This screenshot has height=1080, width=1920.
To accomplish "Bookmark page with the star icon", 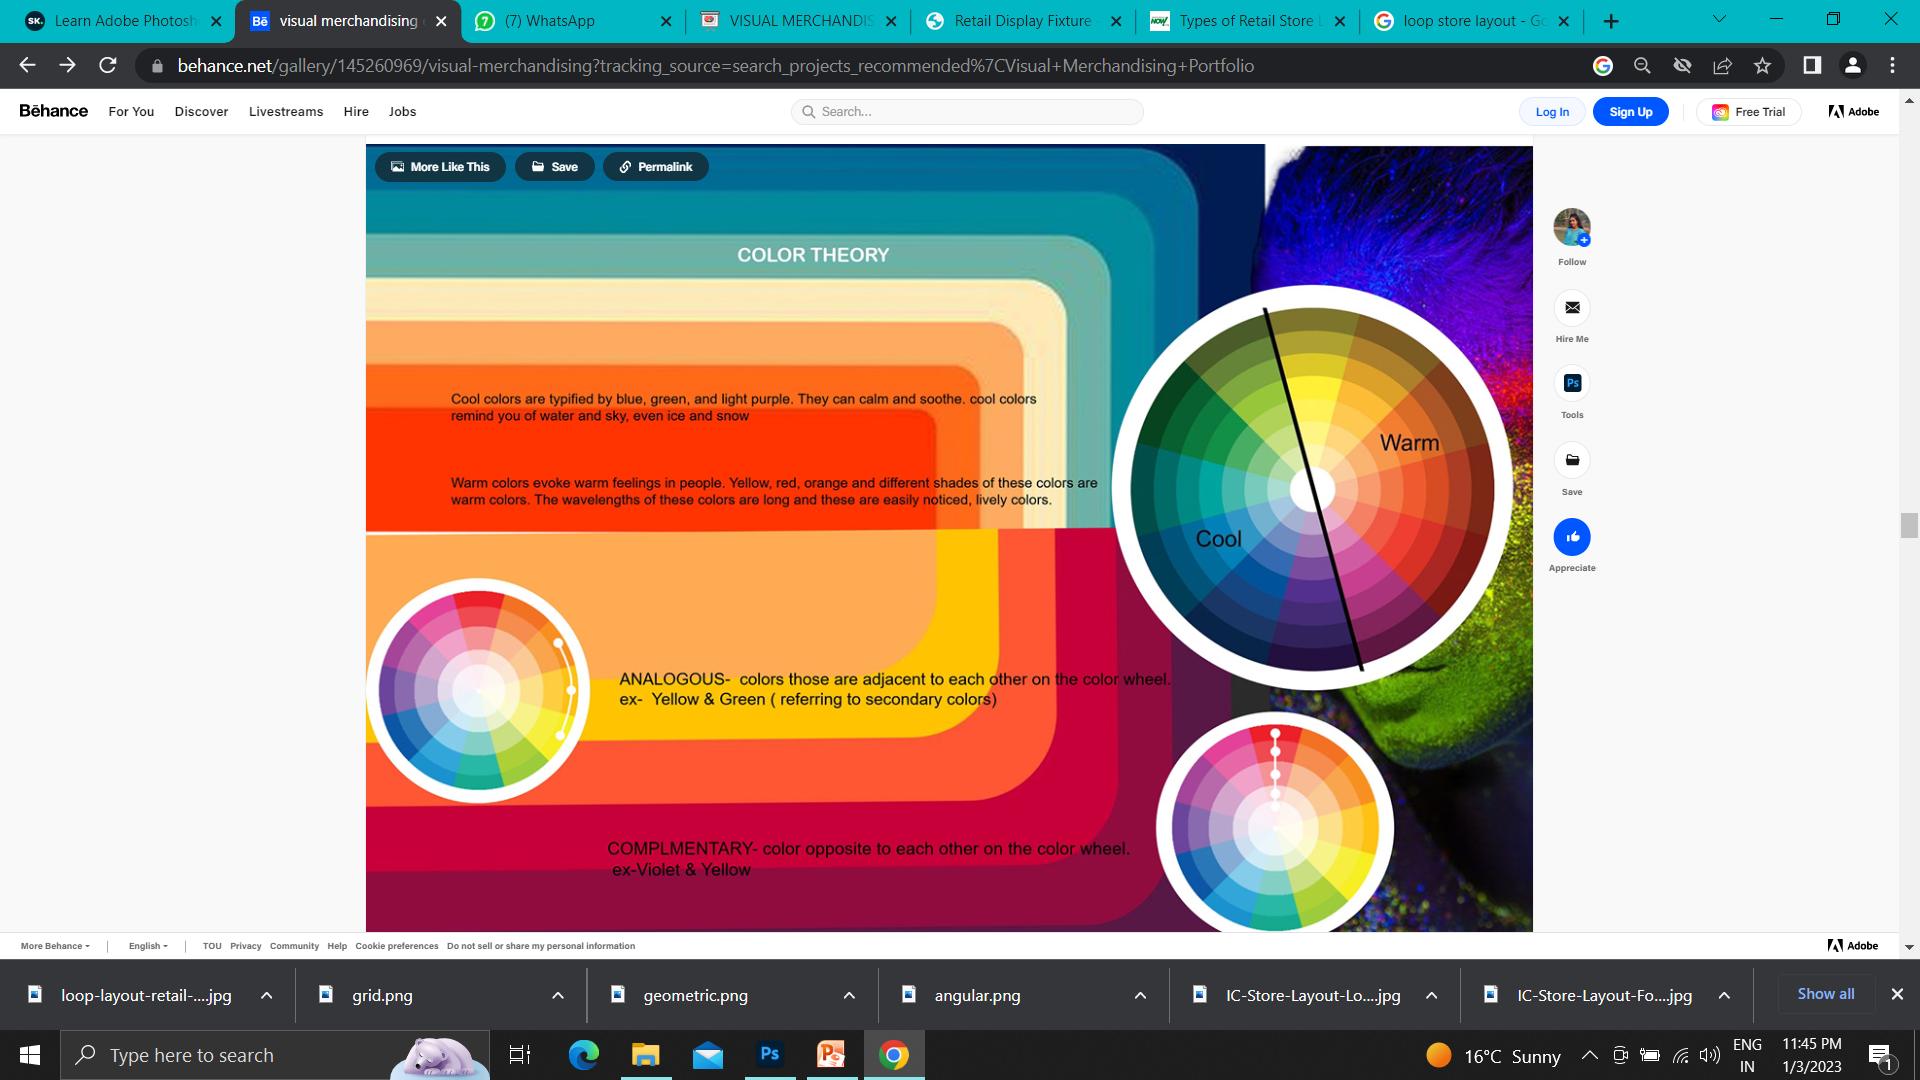I will click(x=1762, y=66).
